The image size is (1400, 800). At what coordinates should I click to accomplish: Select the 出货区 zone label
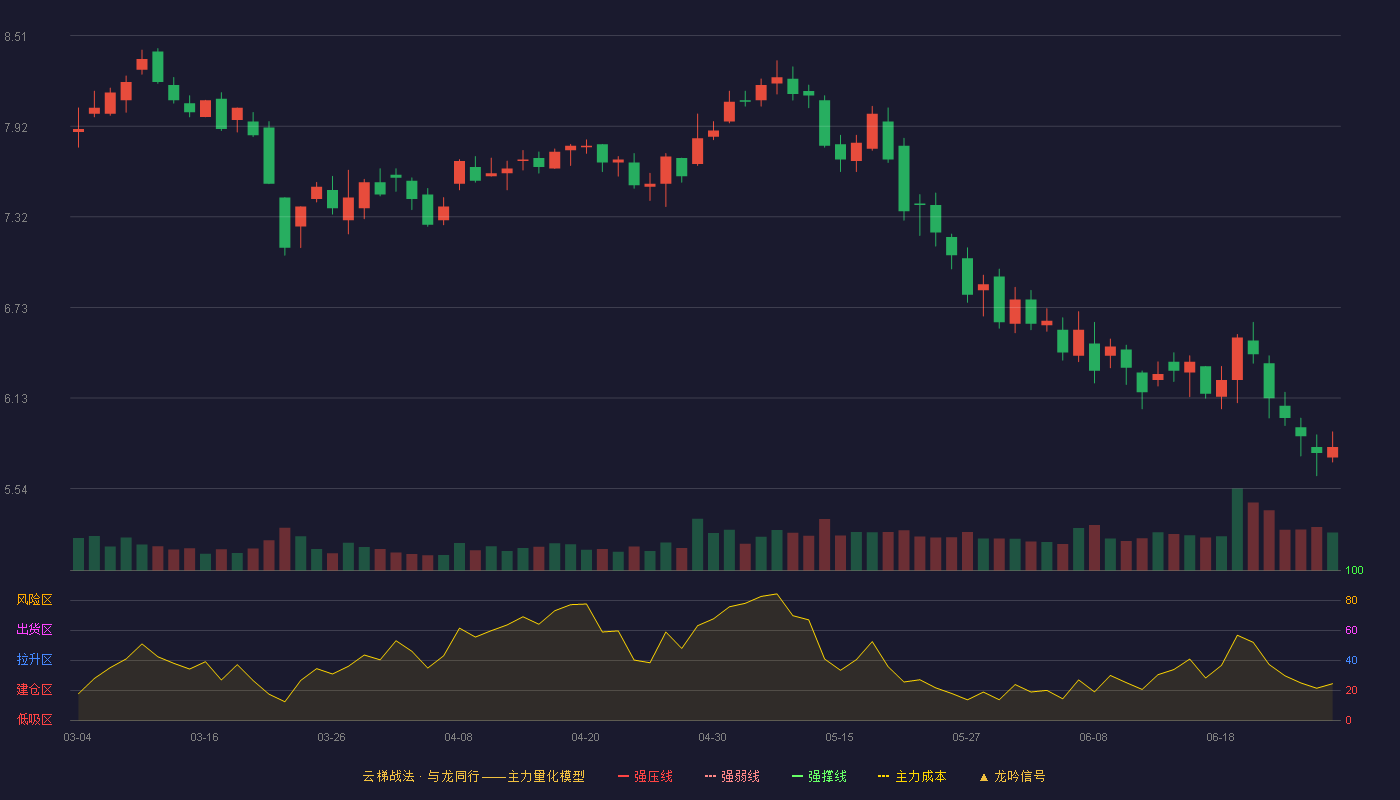point(34,630)
